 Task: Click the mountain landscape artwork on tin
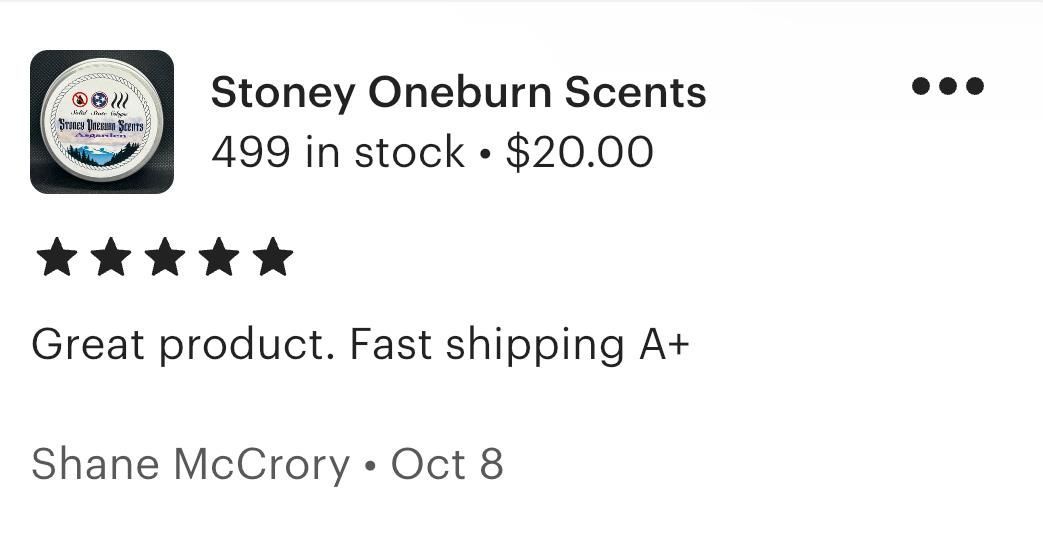click(x=102, y=154)
